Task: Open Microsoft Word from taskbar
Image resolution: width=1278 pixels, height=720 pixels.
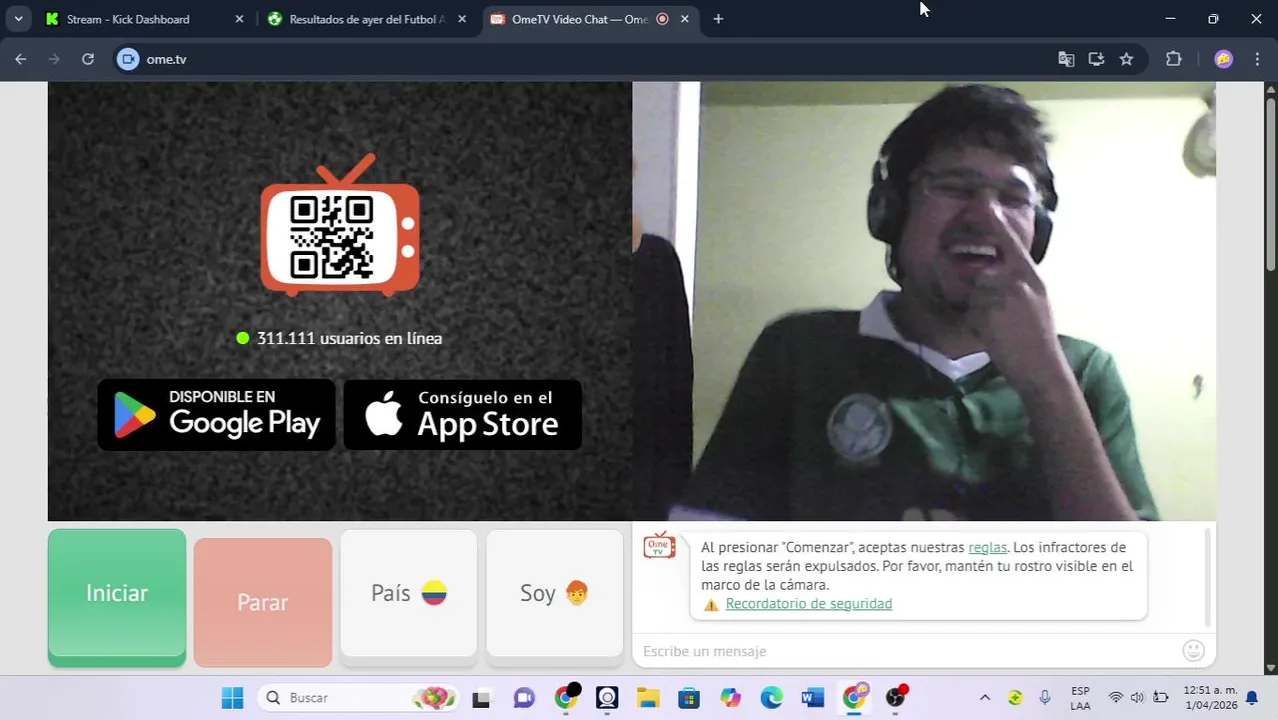Action: [x=812, y=698]
